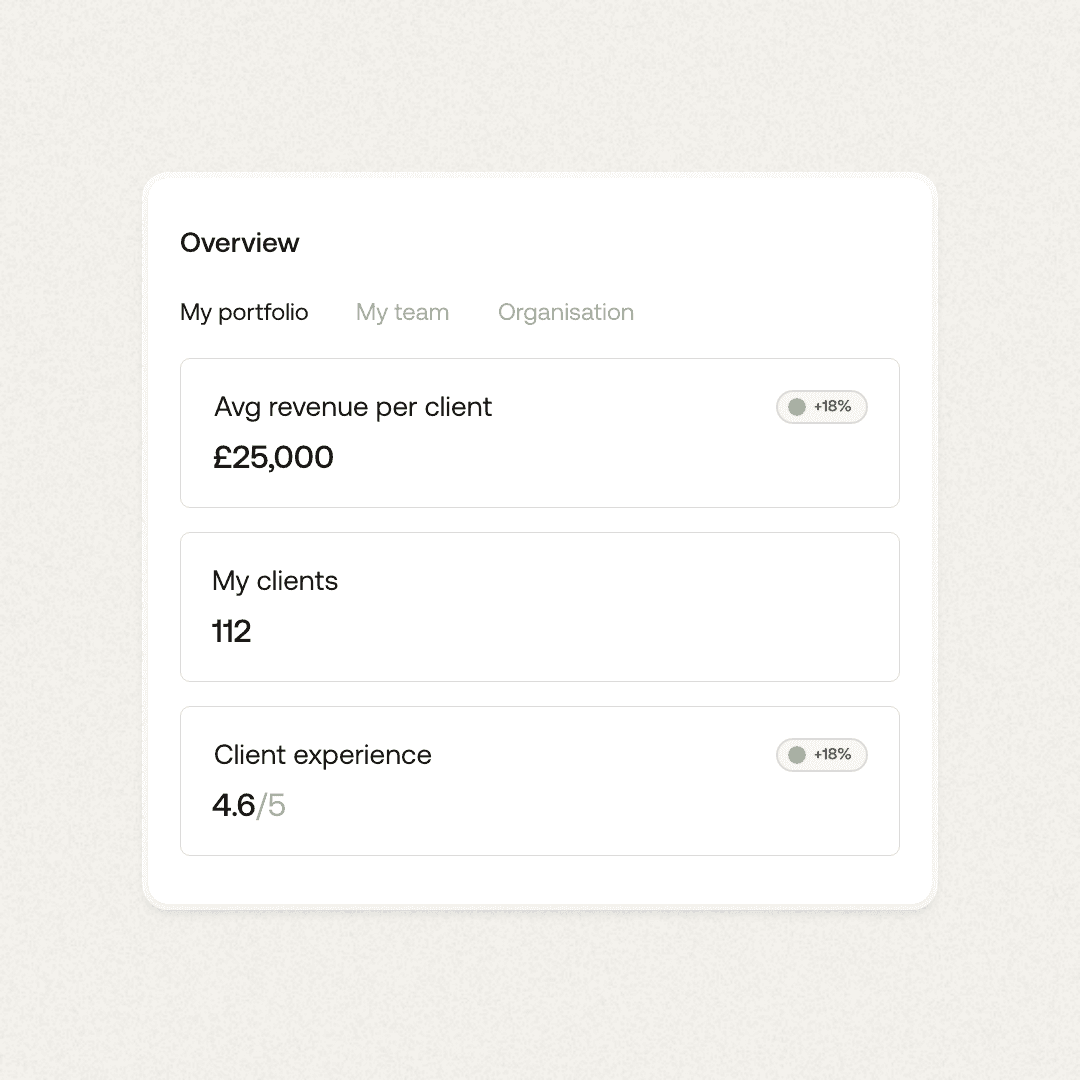Click the 112 clients count

click(231, 632)
